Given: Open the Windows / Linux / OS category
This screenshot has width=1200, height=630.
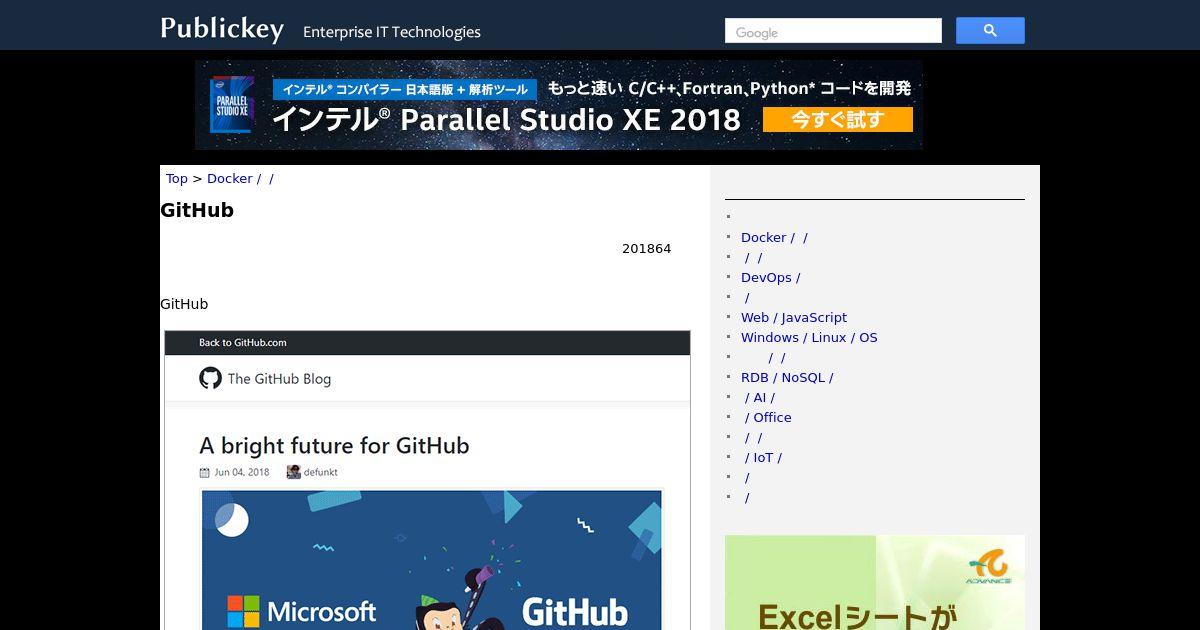Looking at the screenshot, I should coord(809,337).
